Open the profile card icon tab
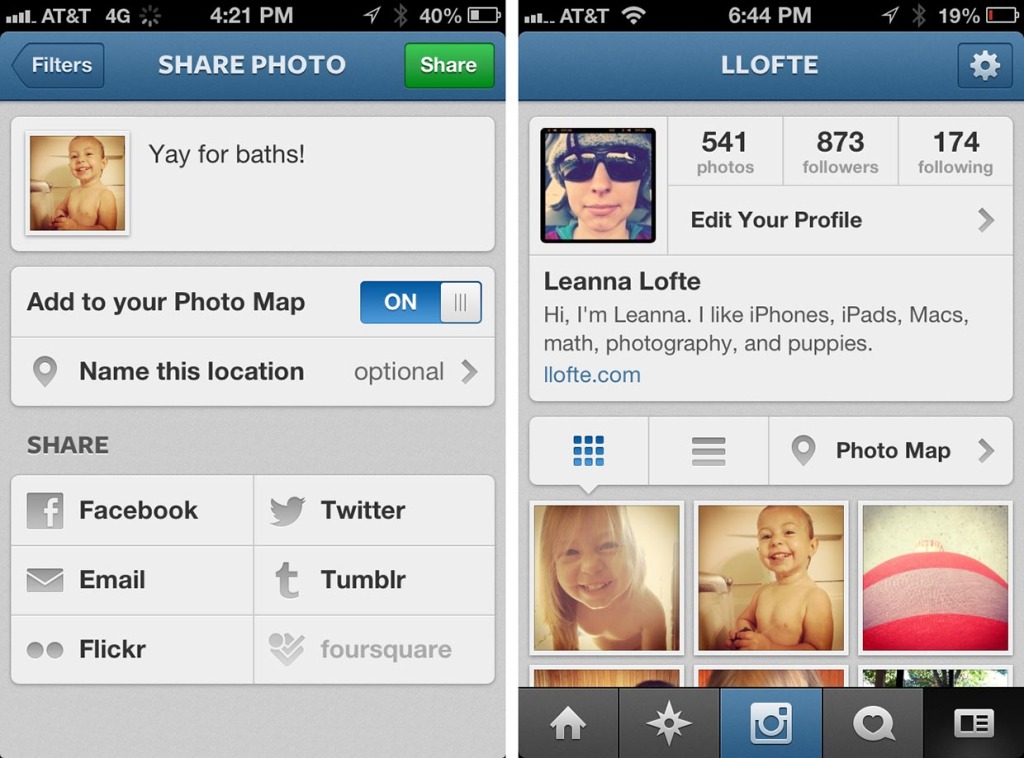 click(974, 723)
